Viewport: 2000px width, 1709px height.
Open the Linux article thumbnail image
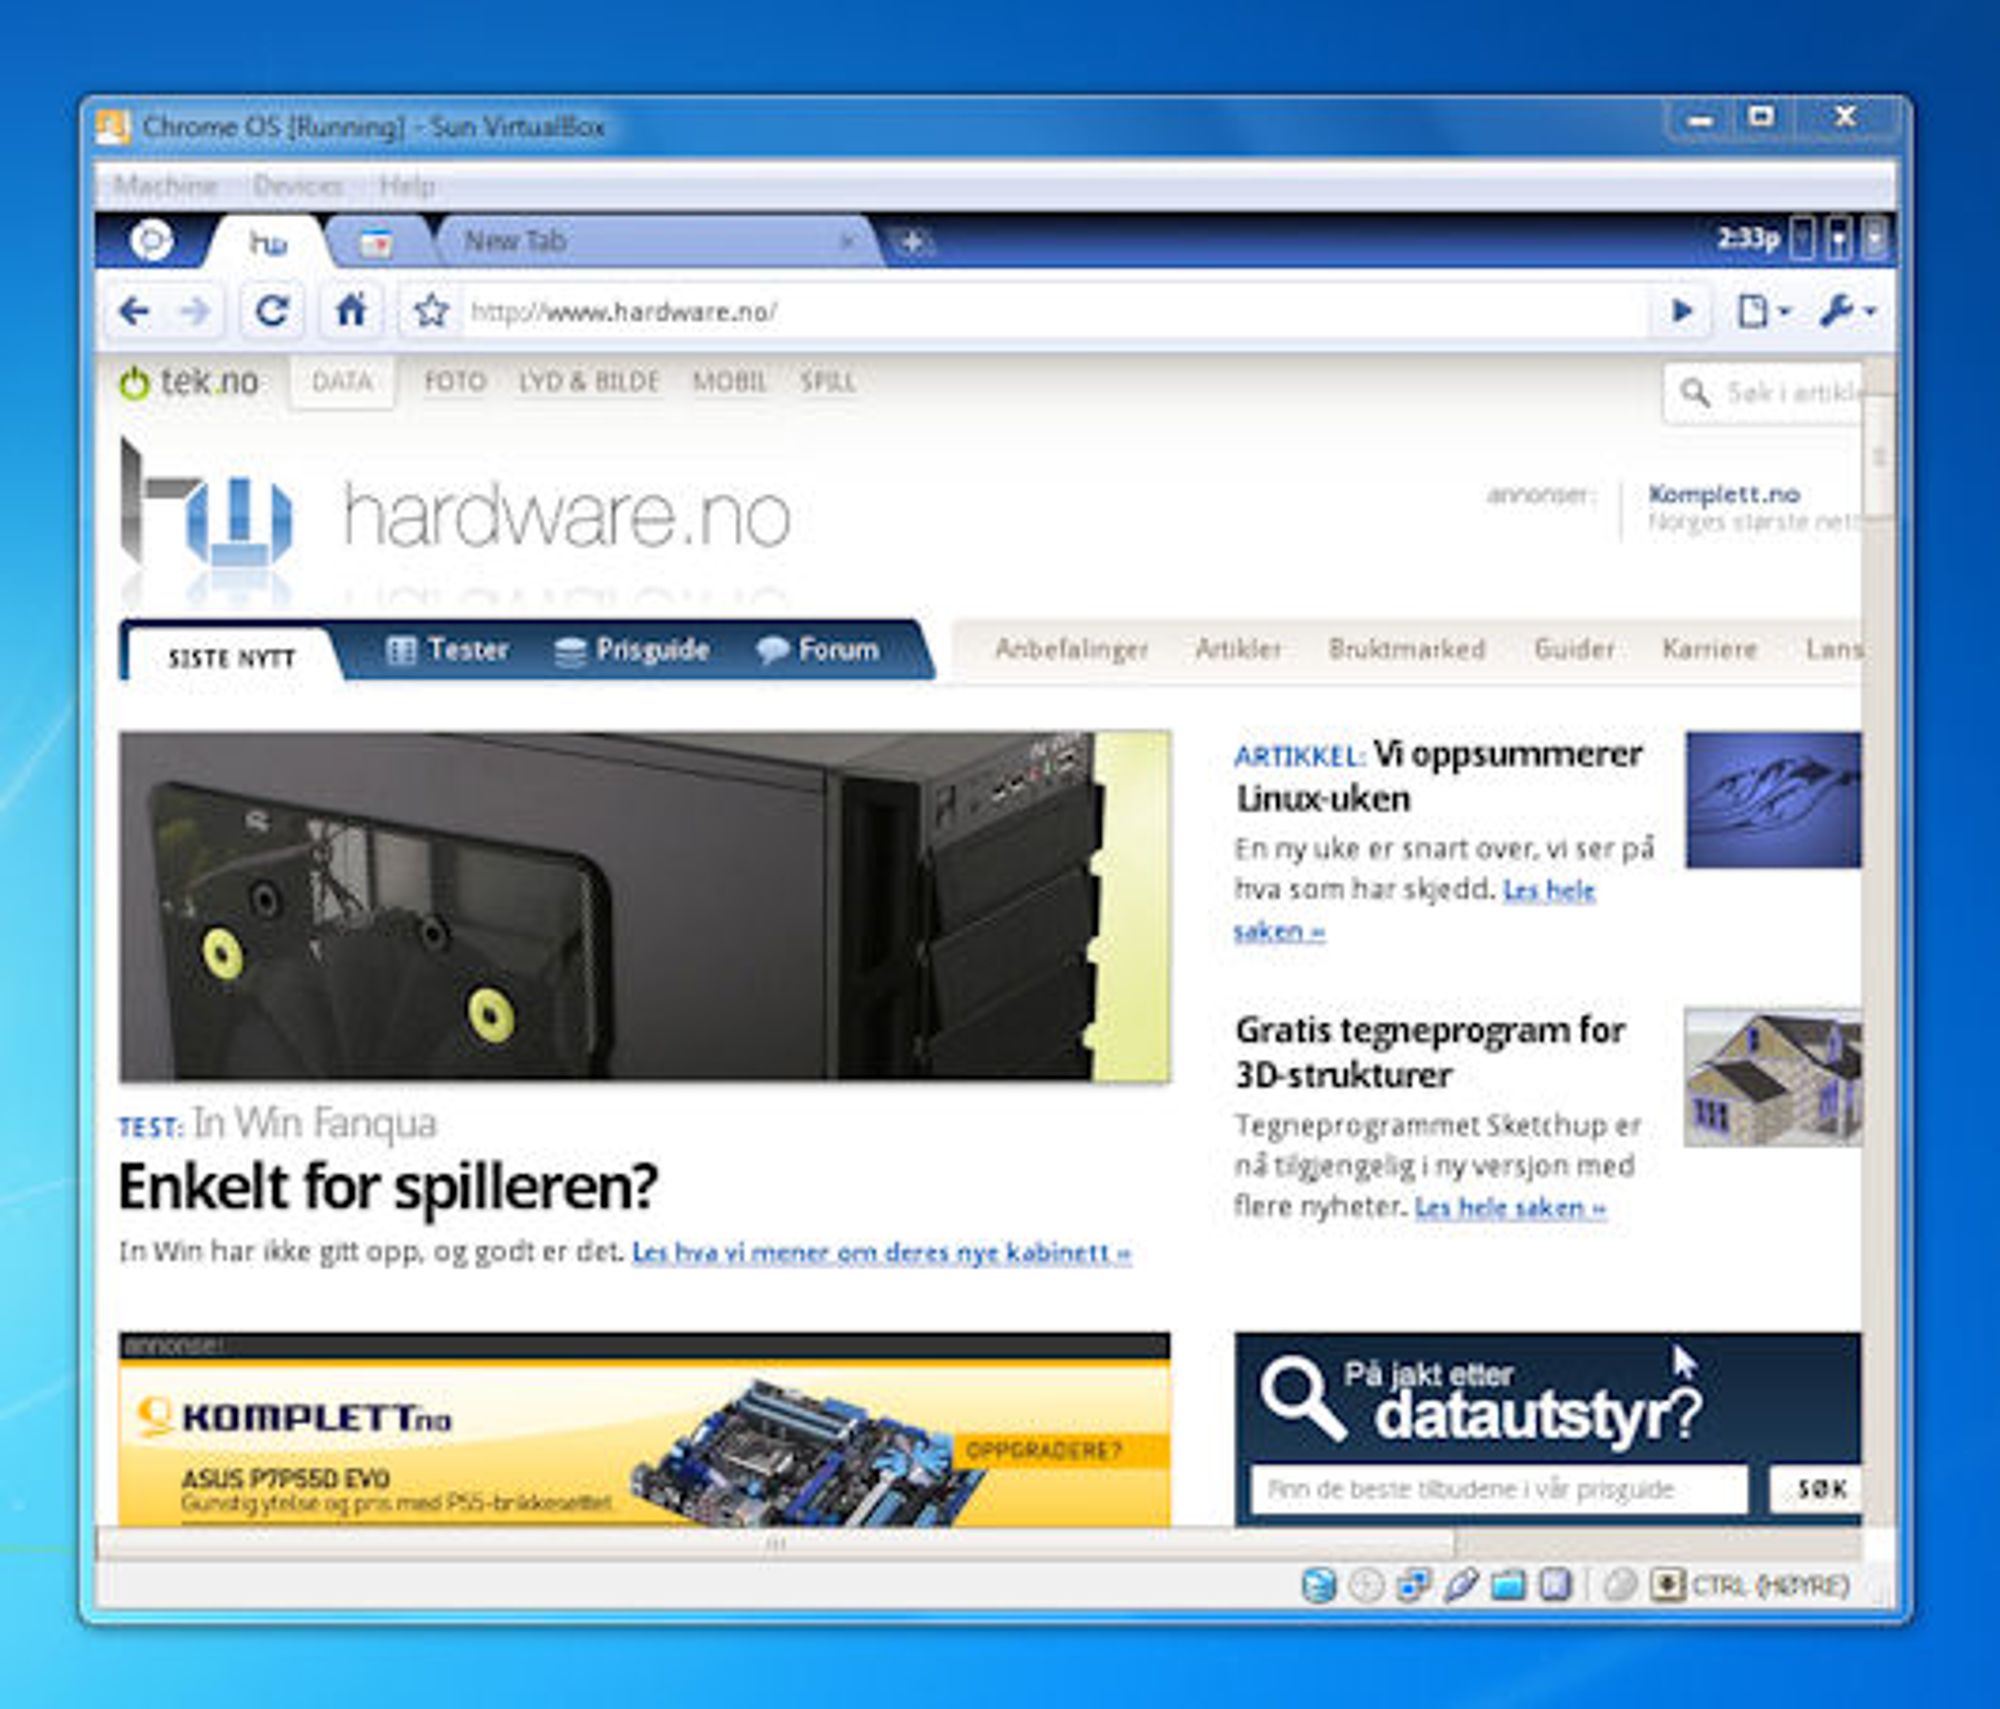point(1773,800)
